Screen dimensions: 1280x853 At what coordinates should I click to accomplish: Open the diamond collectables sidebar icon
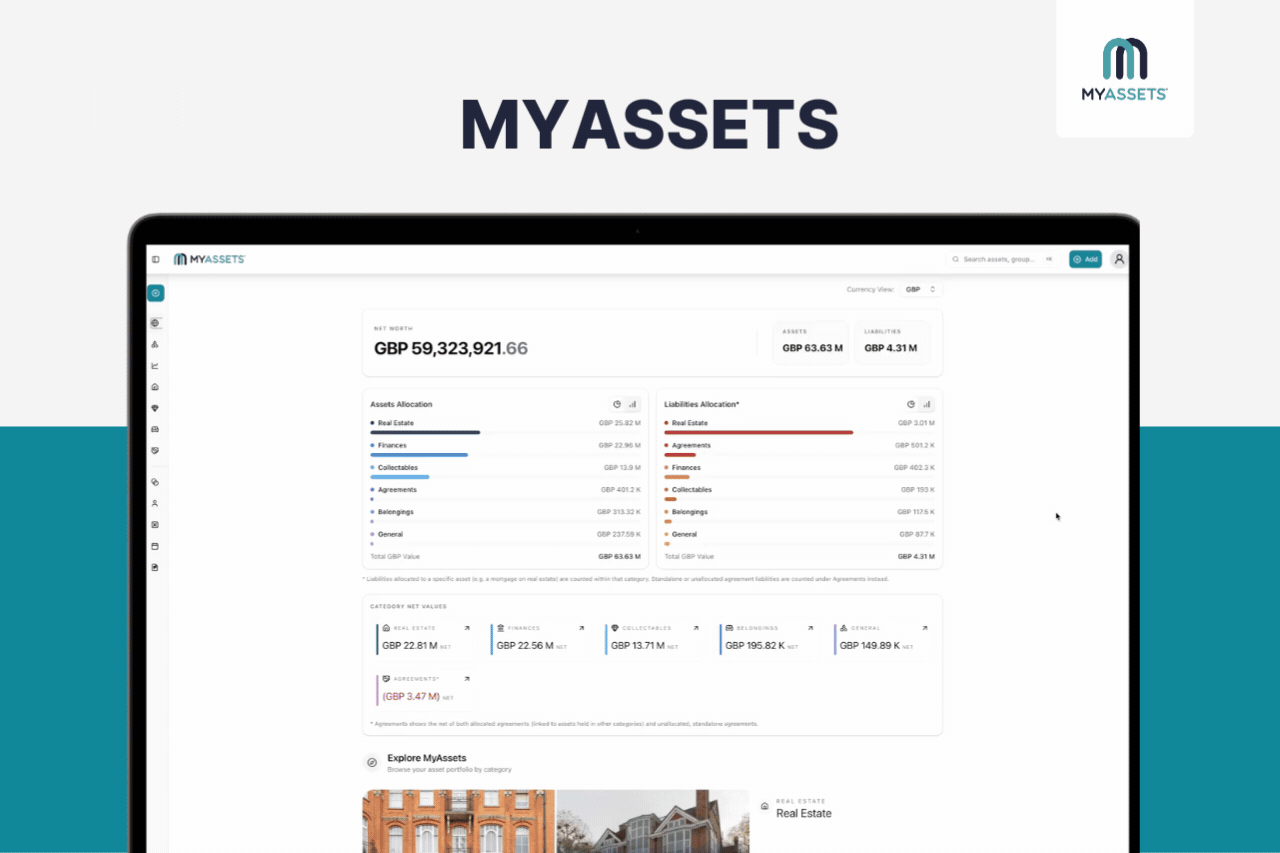point(155,408)
